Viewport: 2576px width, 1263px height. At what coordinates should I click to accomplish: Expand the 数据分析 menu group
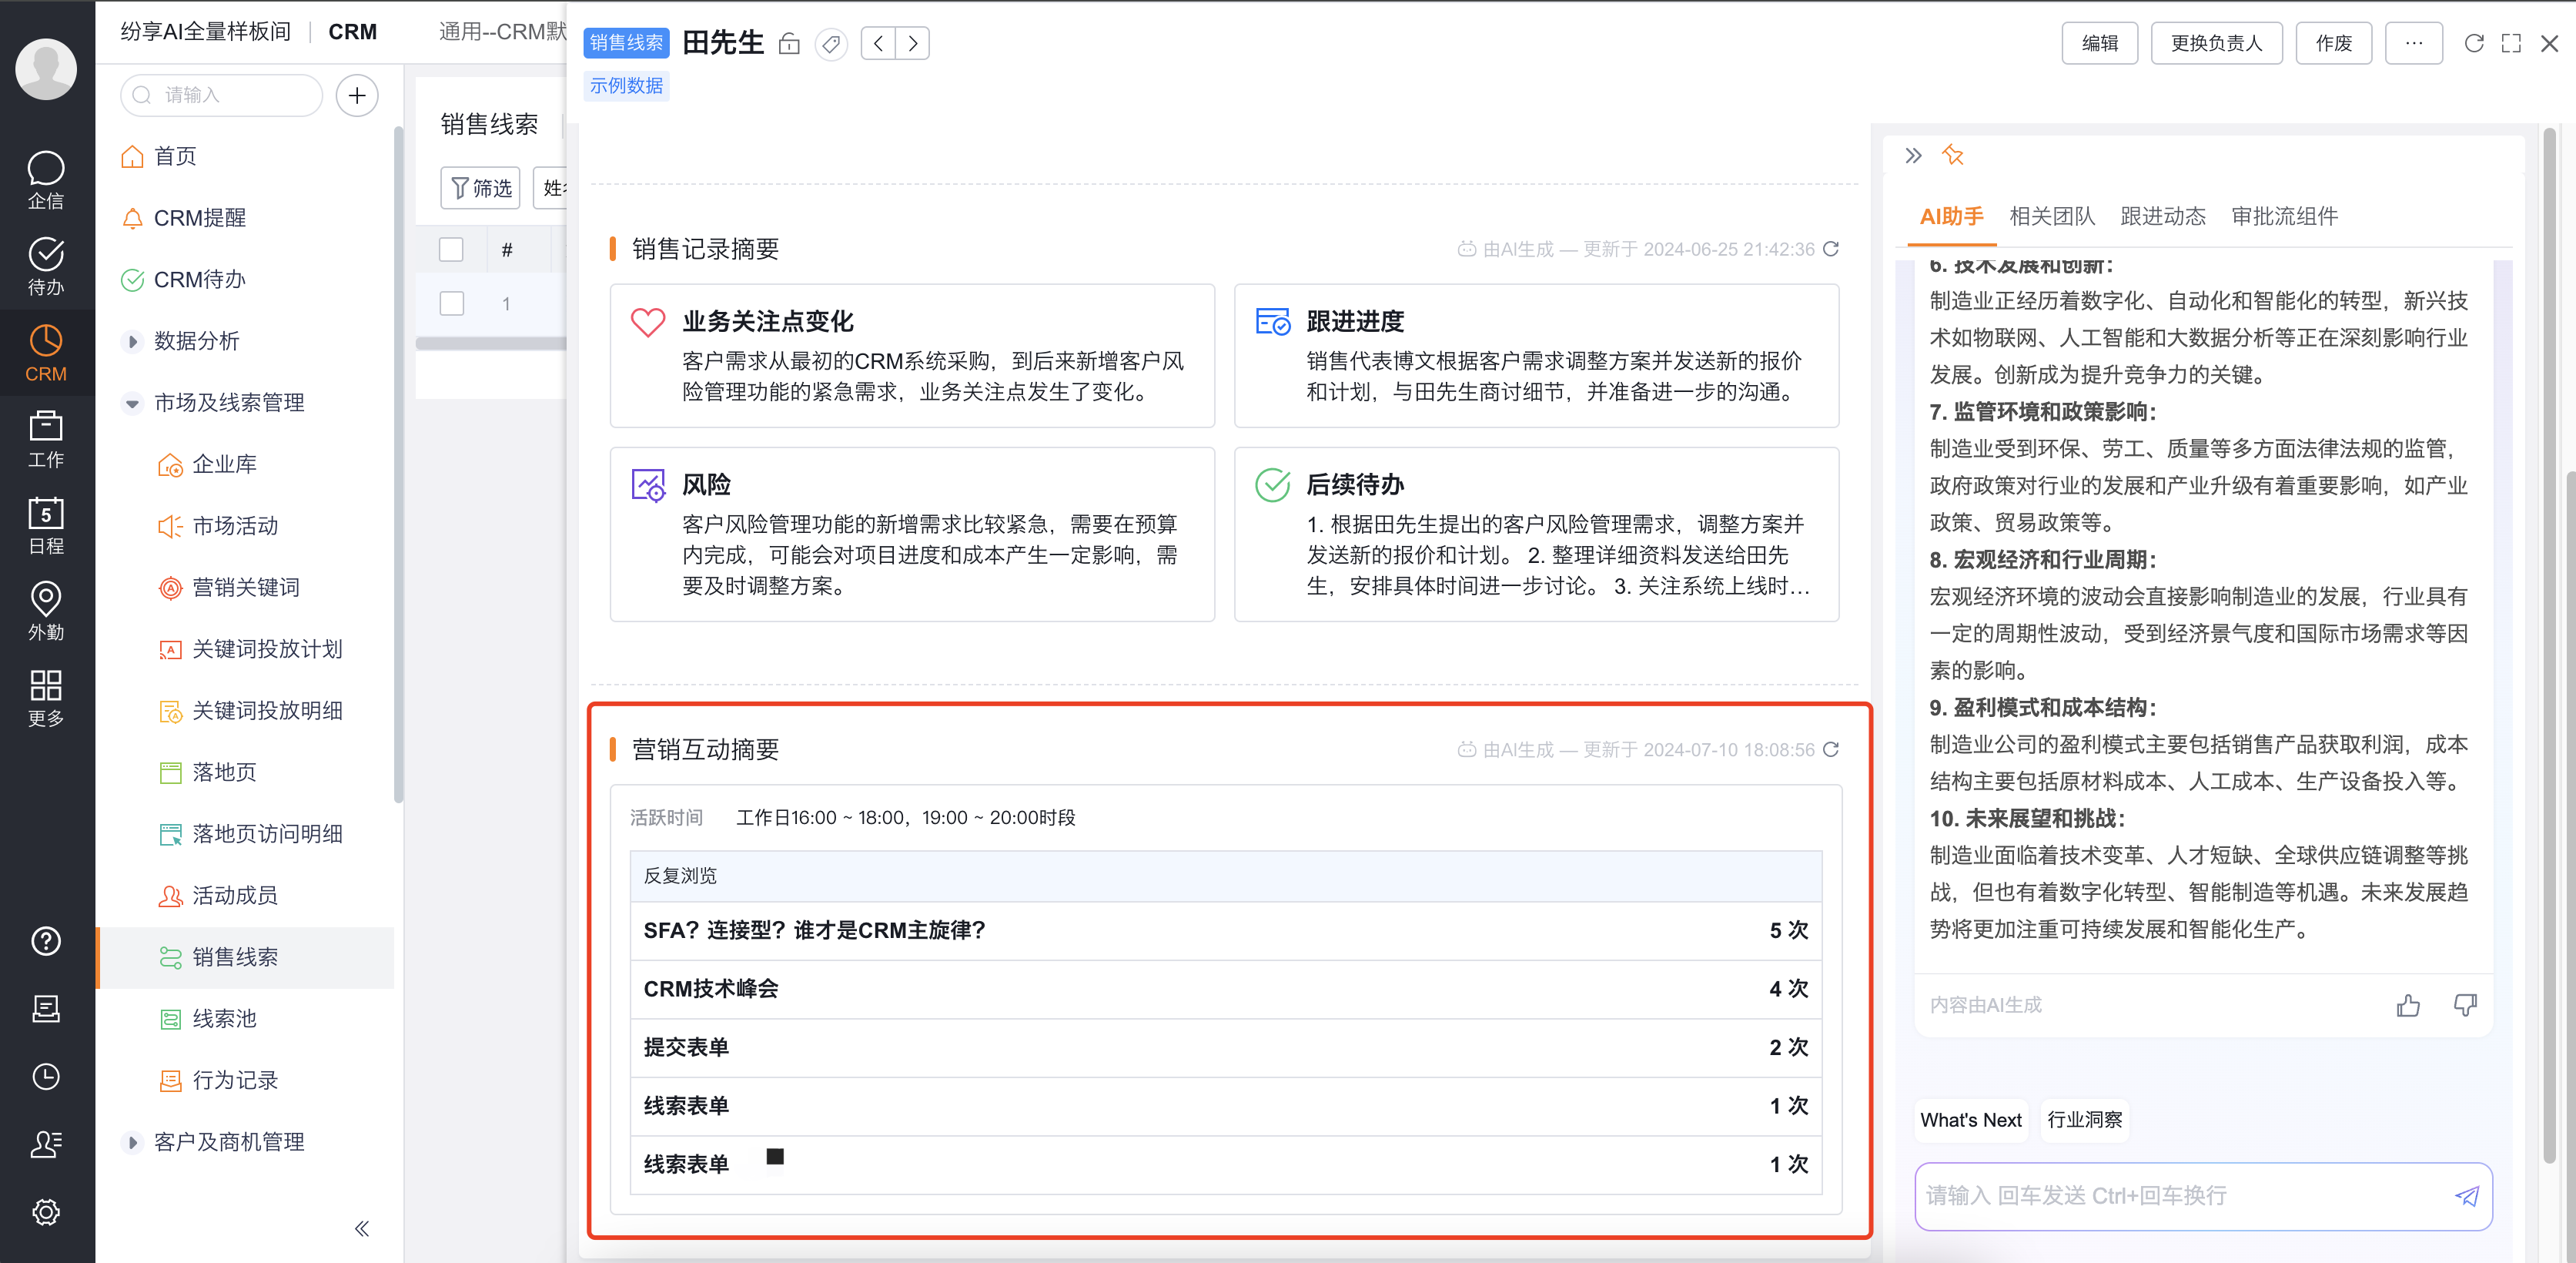point(132,341)
